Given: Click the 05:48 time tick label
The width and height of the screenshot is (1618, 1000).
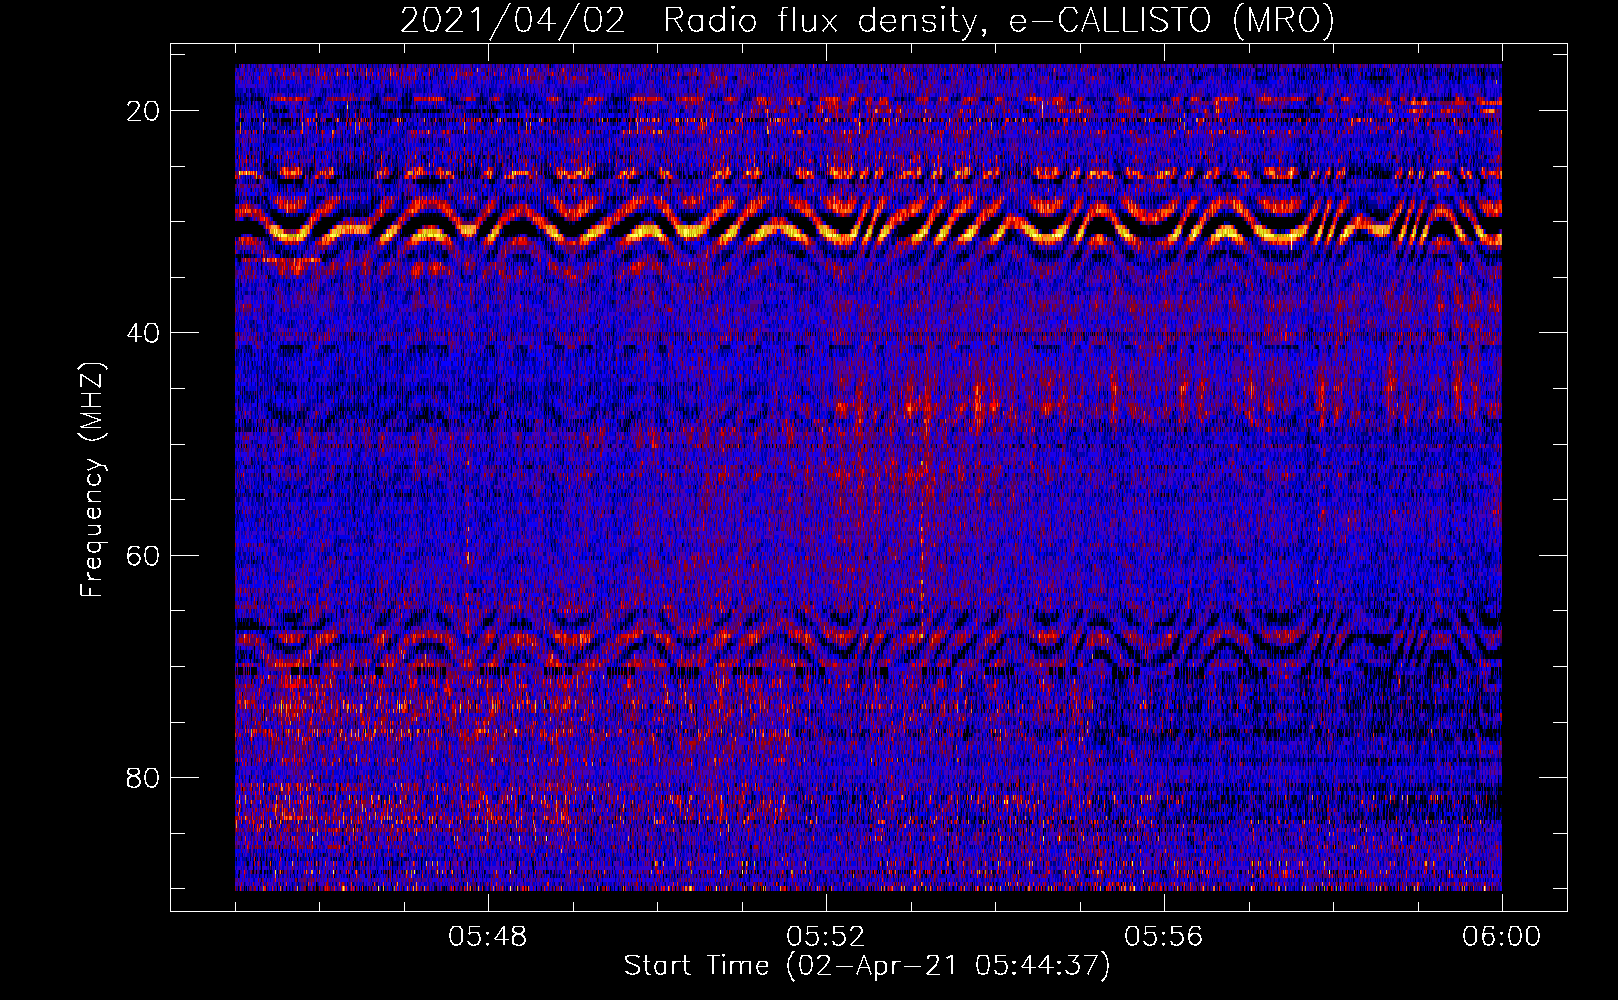Looking at the screenshot, I should point(488,937).
